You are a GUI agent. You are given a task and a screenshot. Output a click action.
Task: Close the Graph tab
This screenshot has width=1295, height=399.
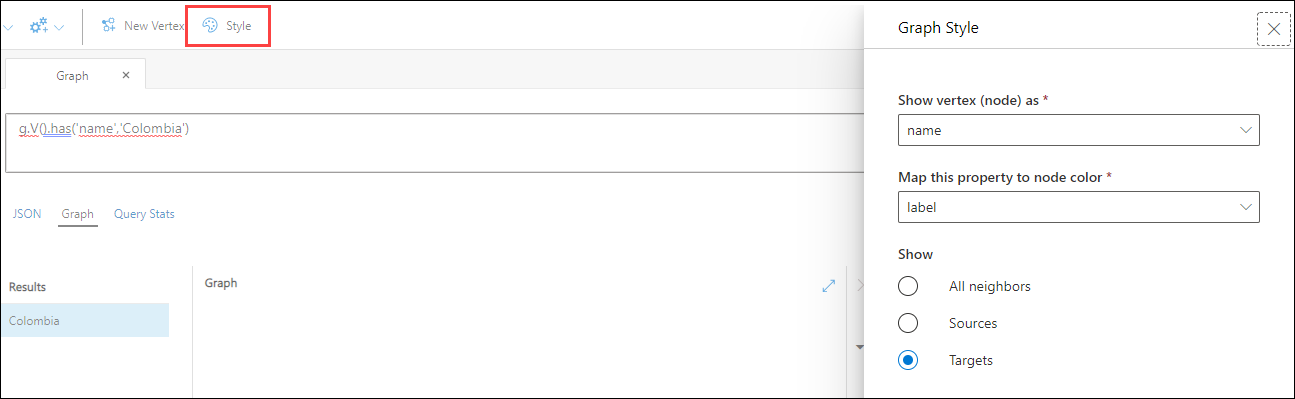pyautogui.click(x=126, y=75)
